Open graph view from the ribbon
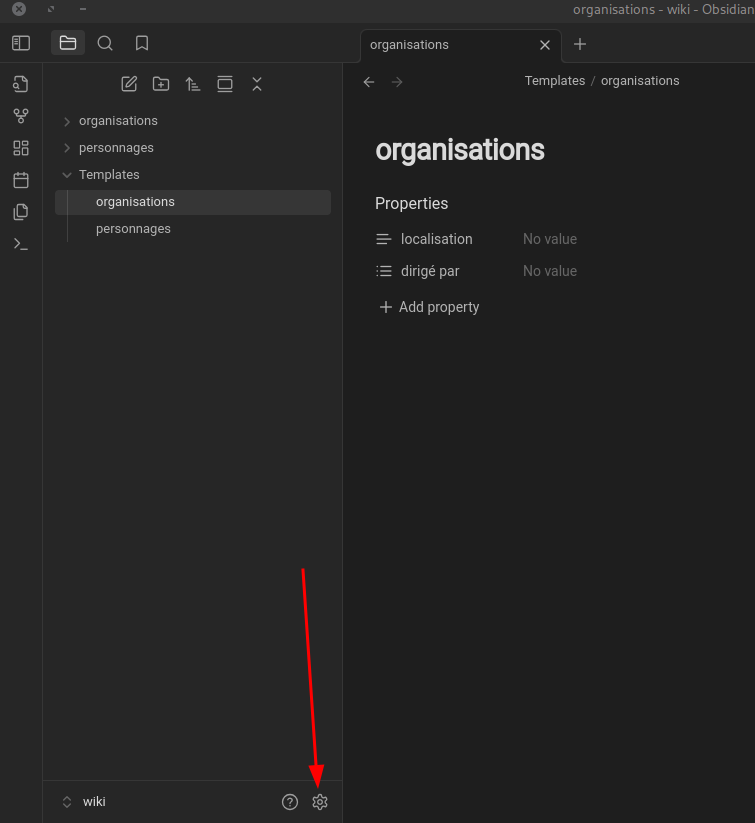 21,116
